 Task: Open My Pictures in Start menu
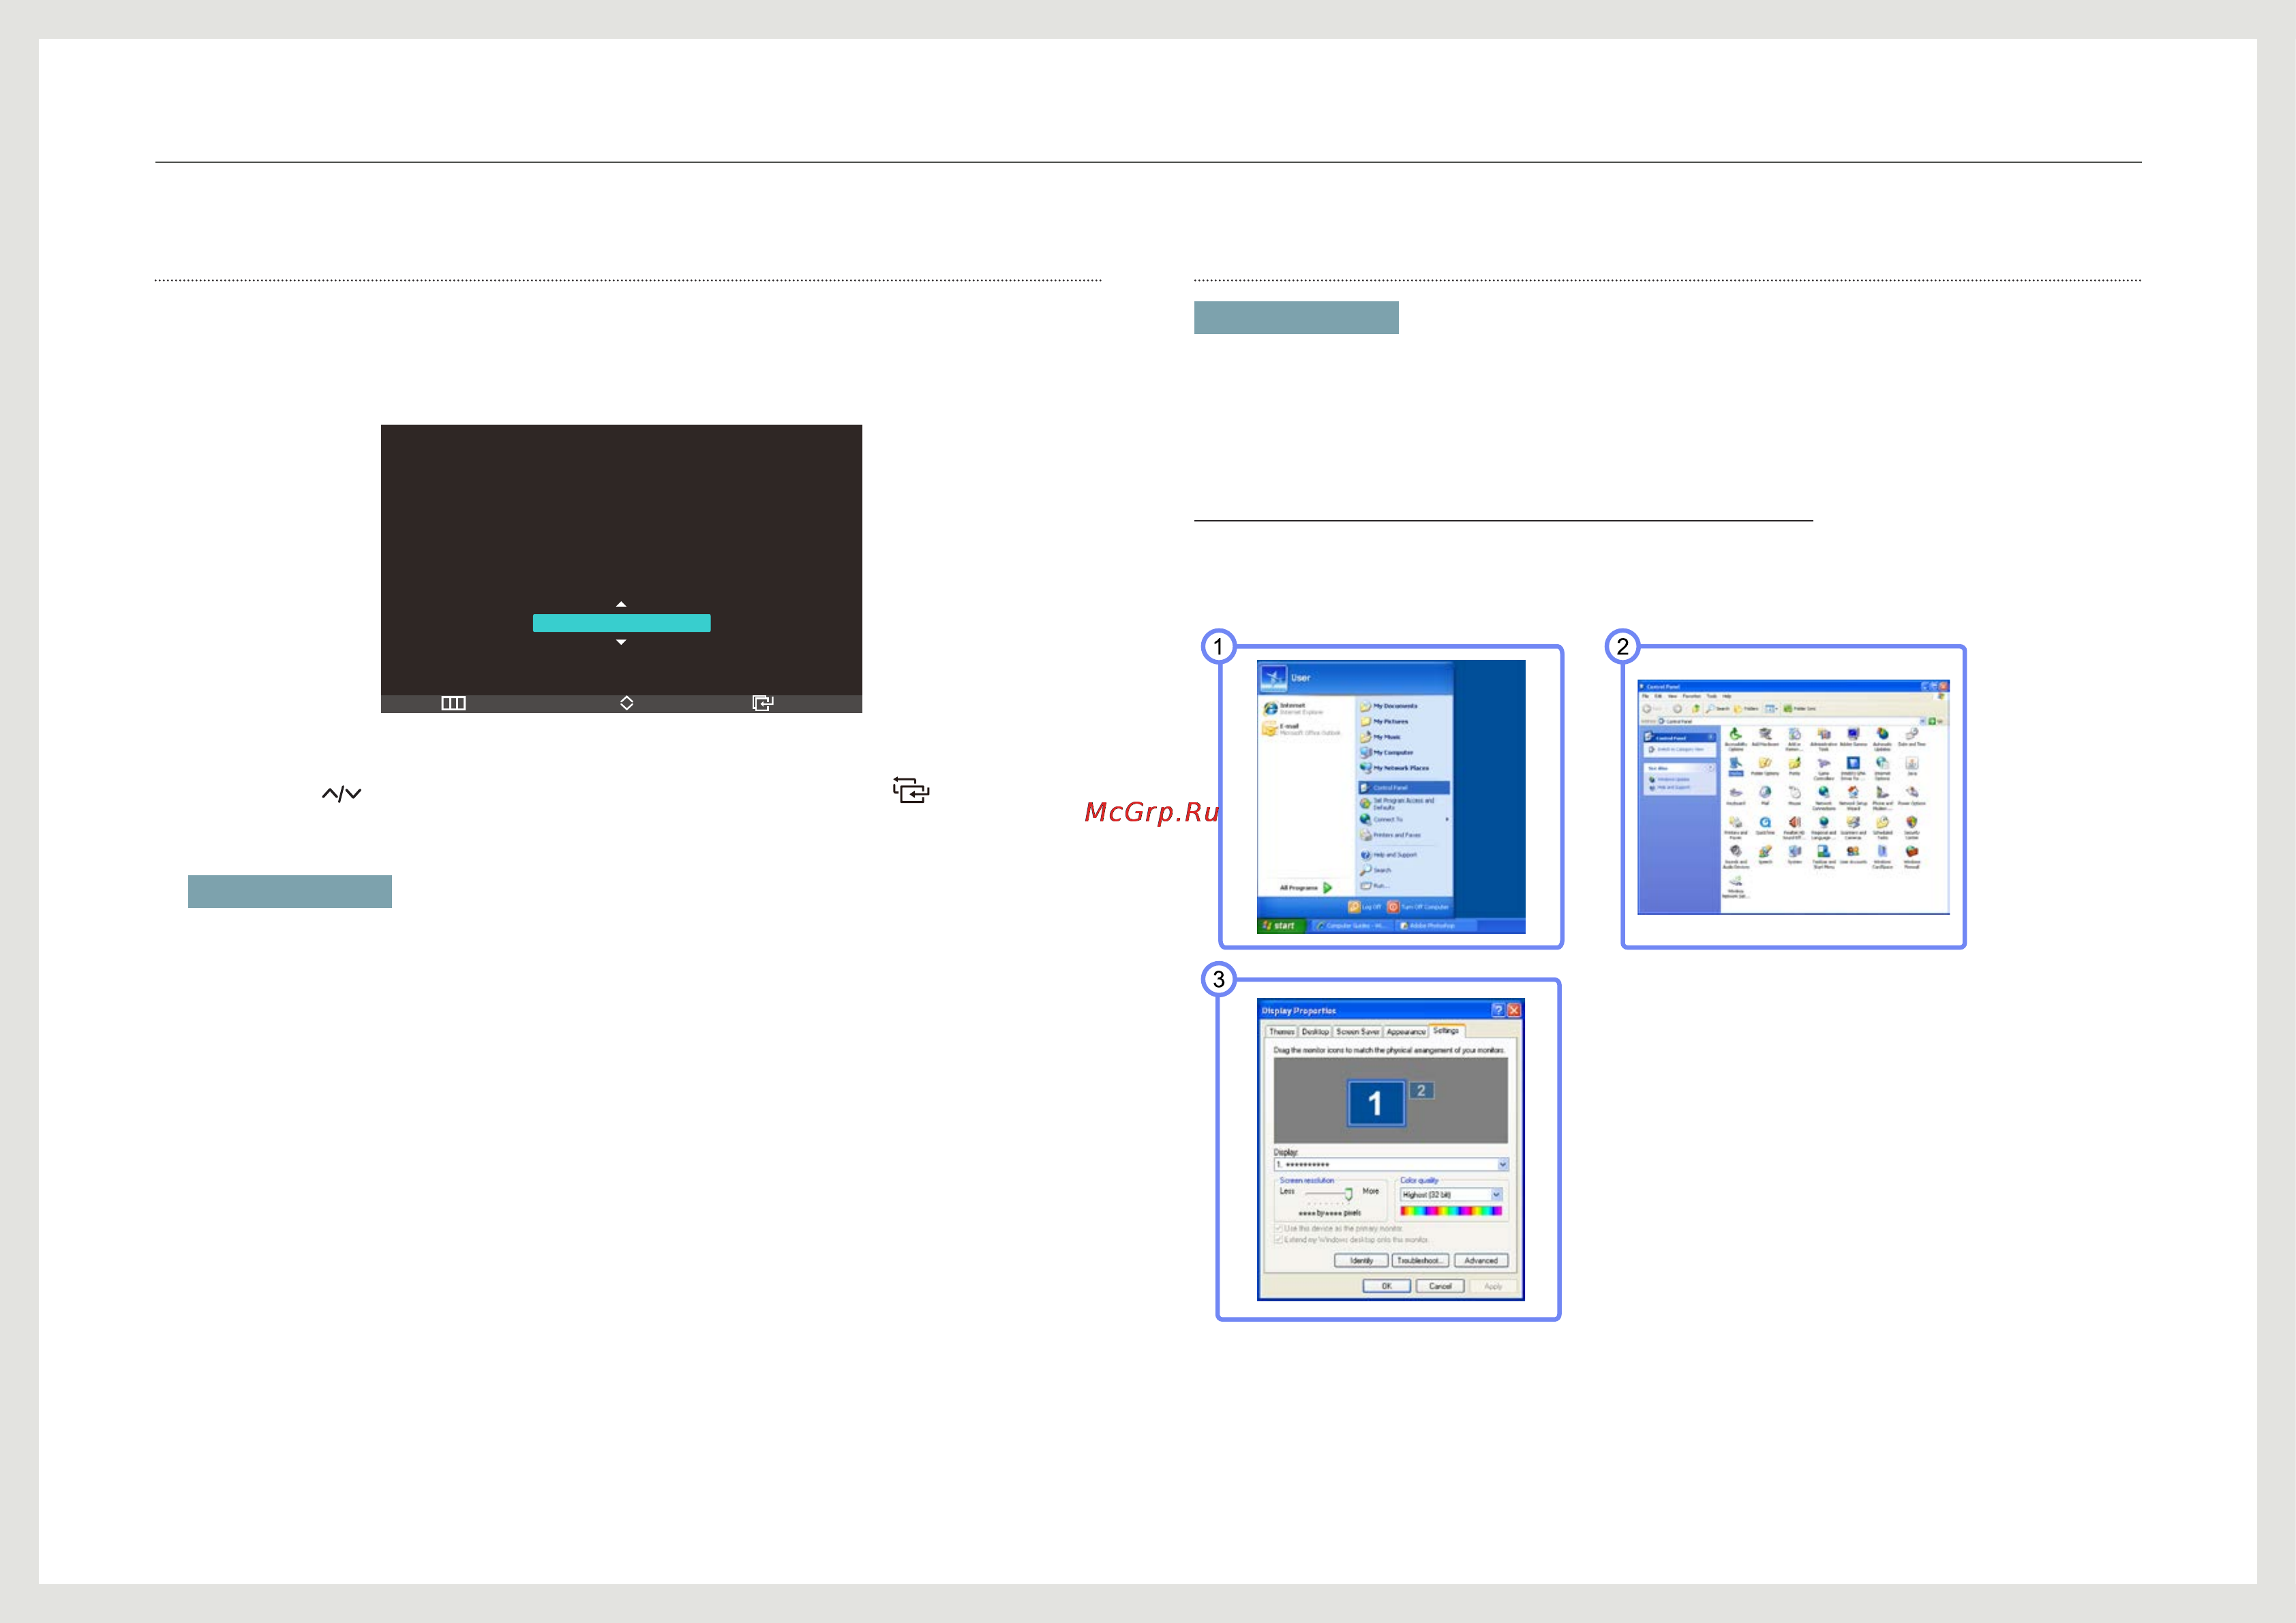pyautogui.click(x=1384, y=722)
